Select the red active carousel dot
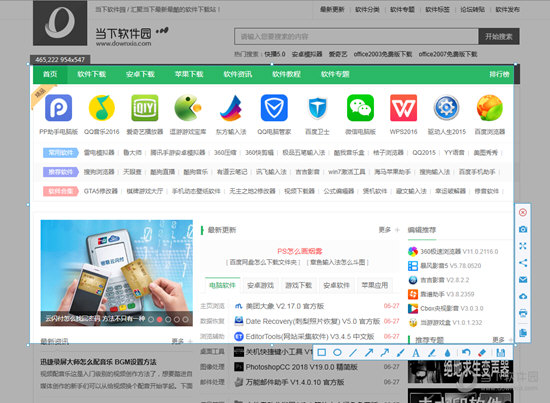550x403 pixels. [160, 320]
